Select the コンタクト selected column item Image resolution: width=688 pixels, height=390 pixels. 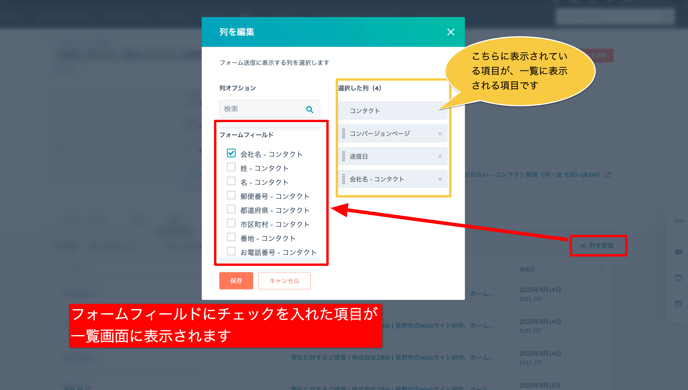coord(393,111)
